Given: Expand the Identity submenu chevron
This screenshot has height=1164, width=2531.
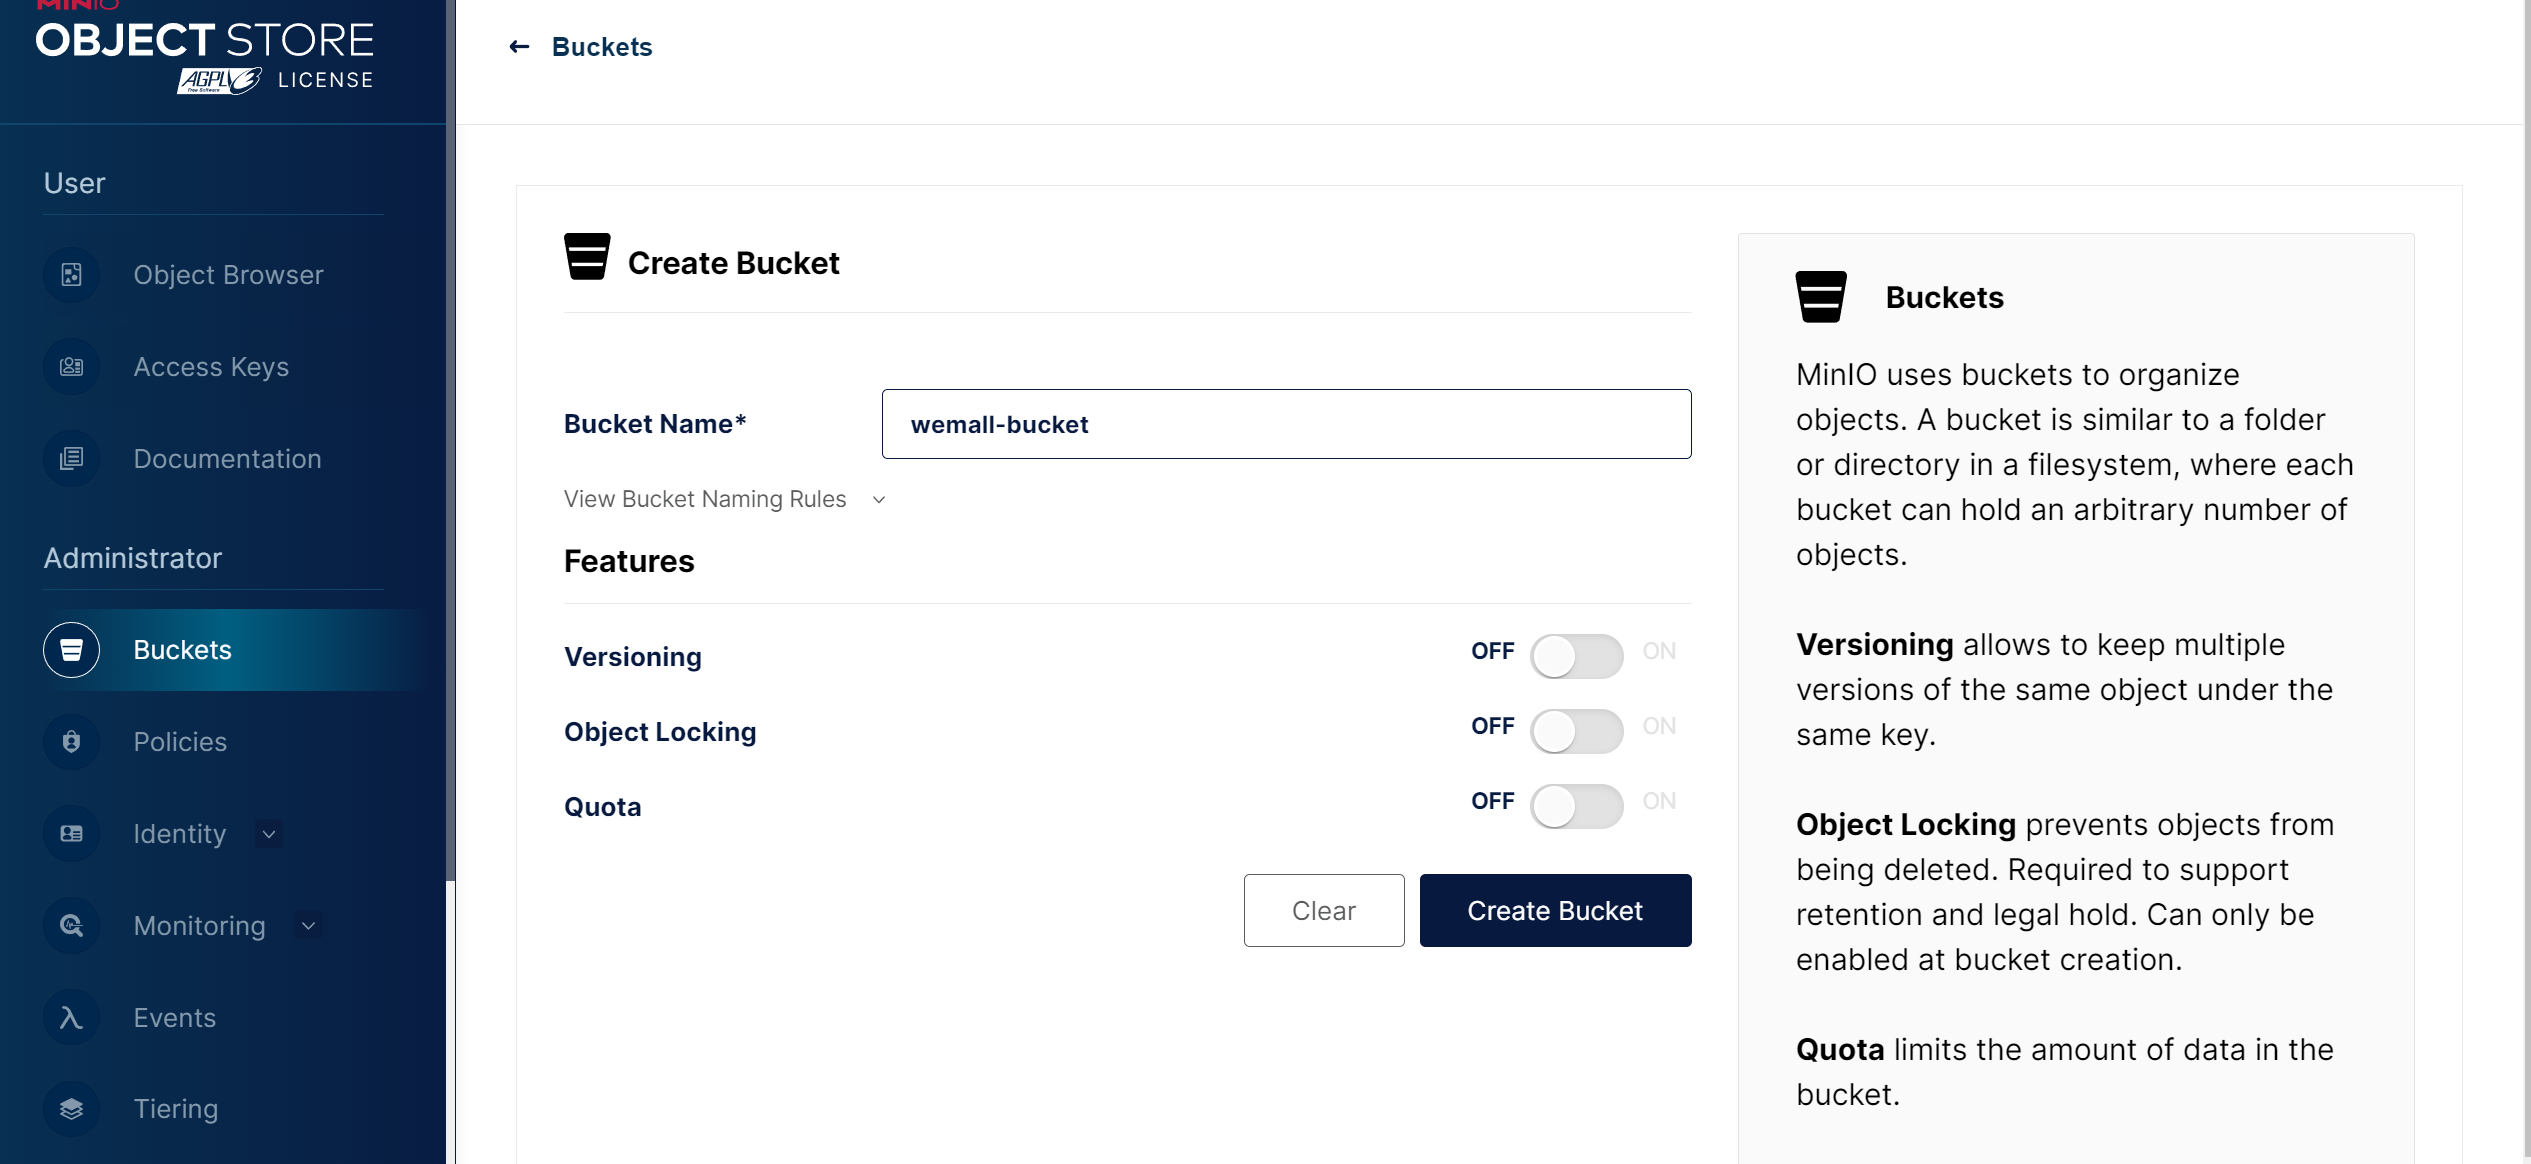Looking at the screenshot, I should [269, 834].
